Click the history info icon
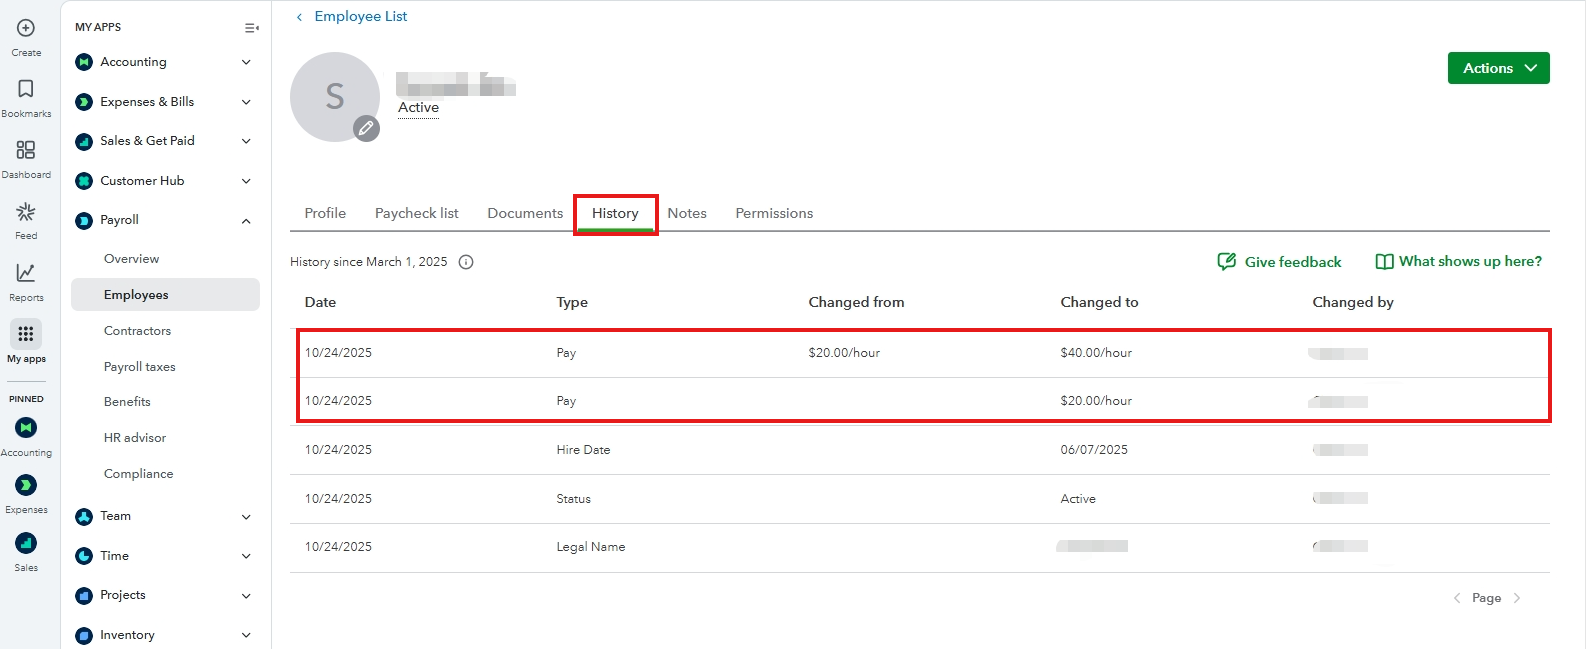The height and width of the screenshot is (649, 1586). click(x=466, y=262)
